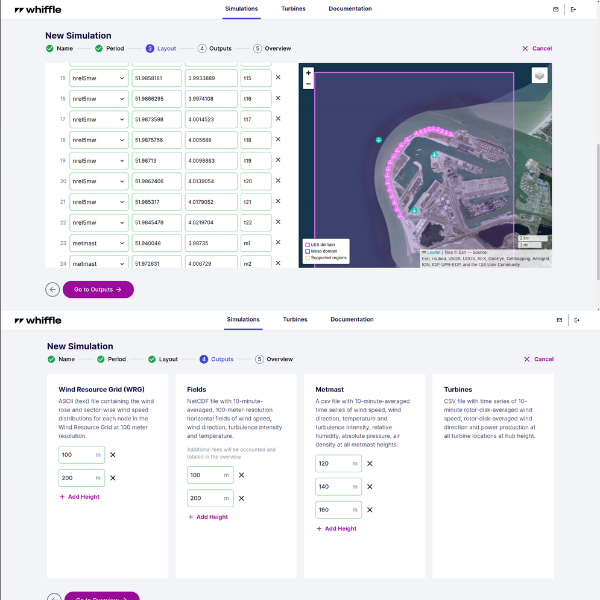Click the icon left of logout on the Layout page
Image resolution: width=600 pixels, height=600 pixels.
(x=556, y=10)
